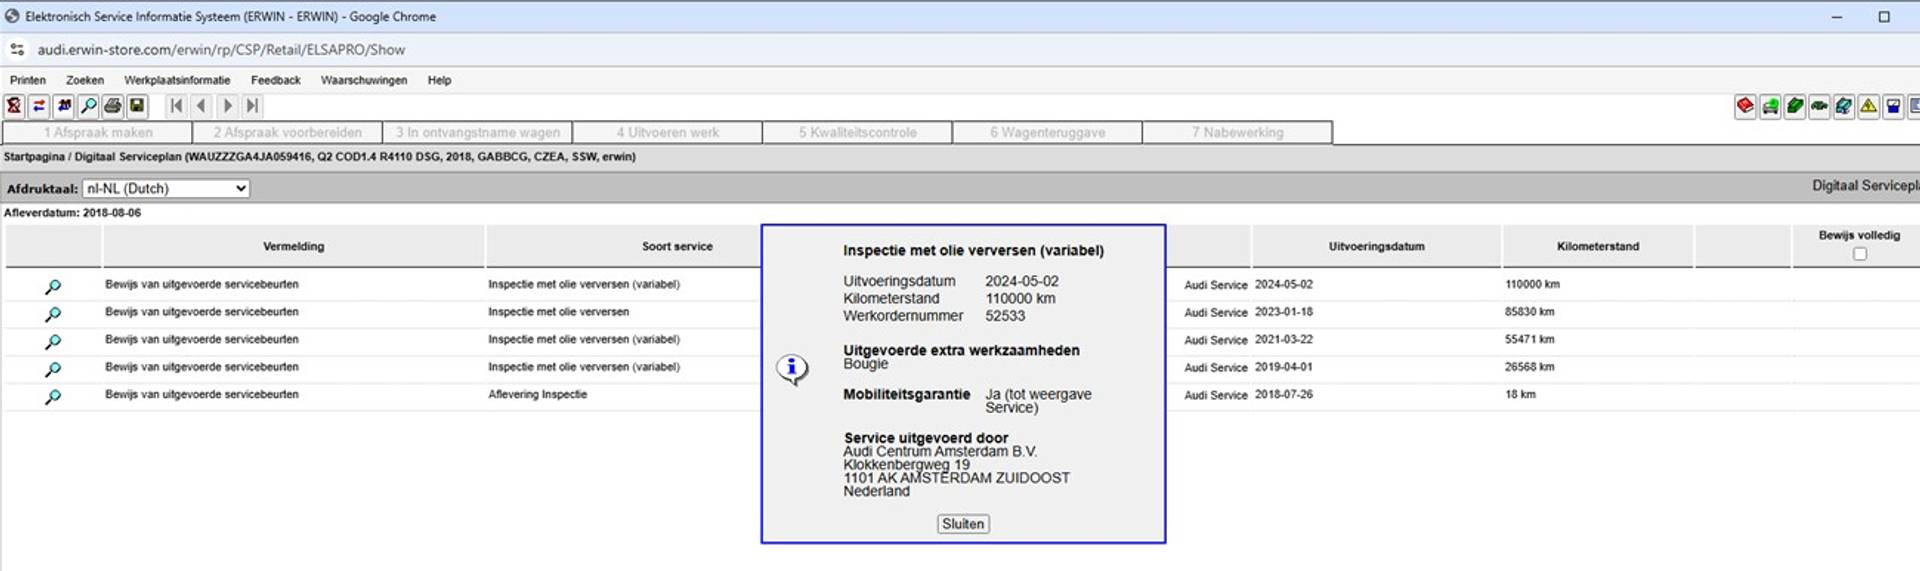Open the Feedback menu
Screen dimensions: 1920x571
point(276,80)
